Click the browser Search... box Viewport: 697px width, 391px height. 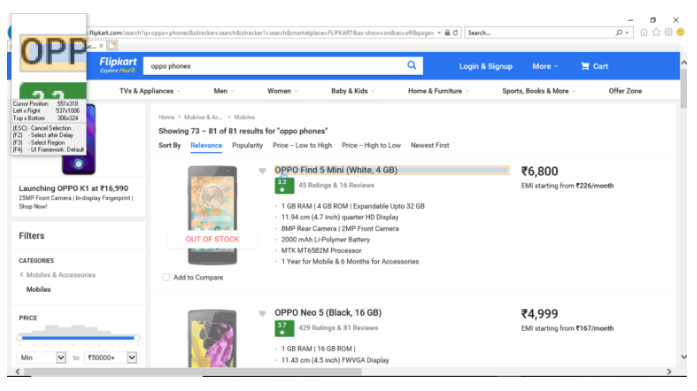[540, 33]
